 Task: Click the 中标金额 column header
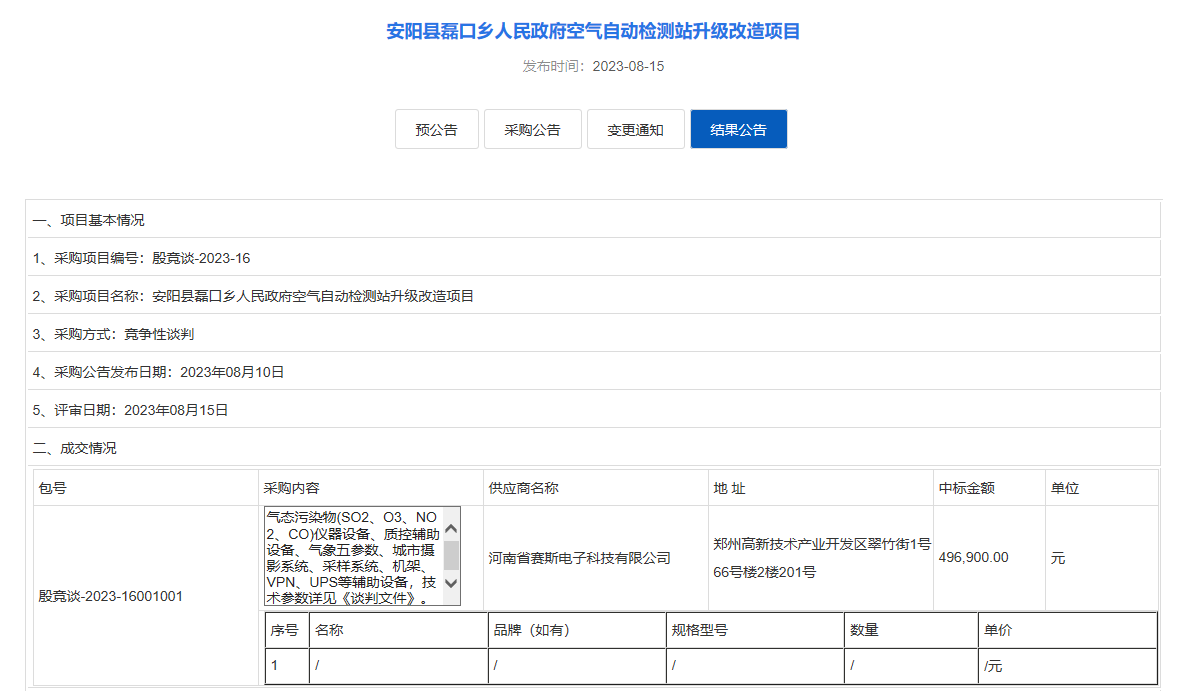click(x=990, y=488)
